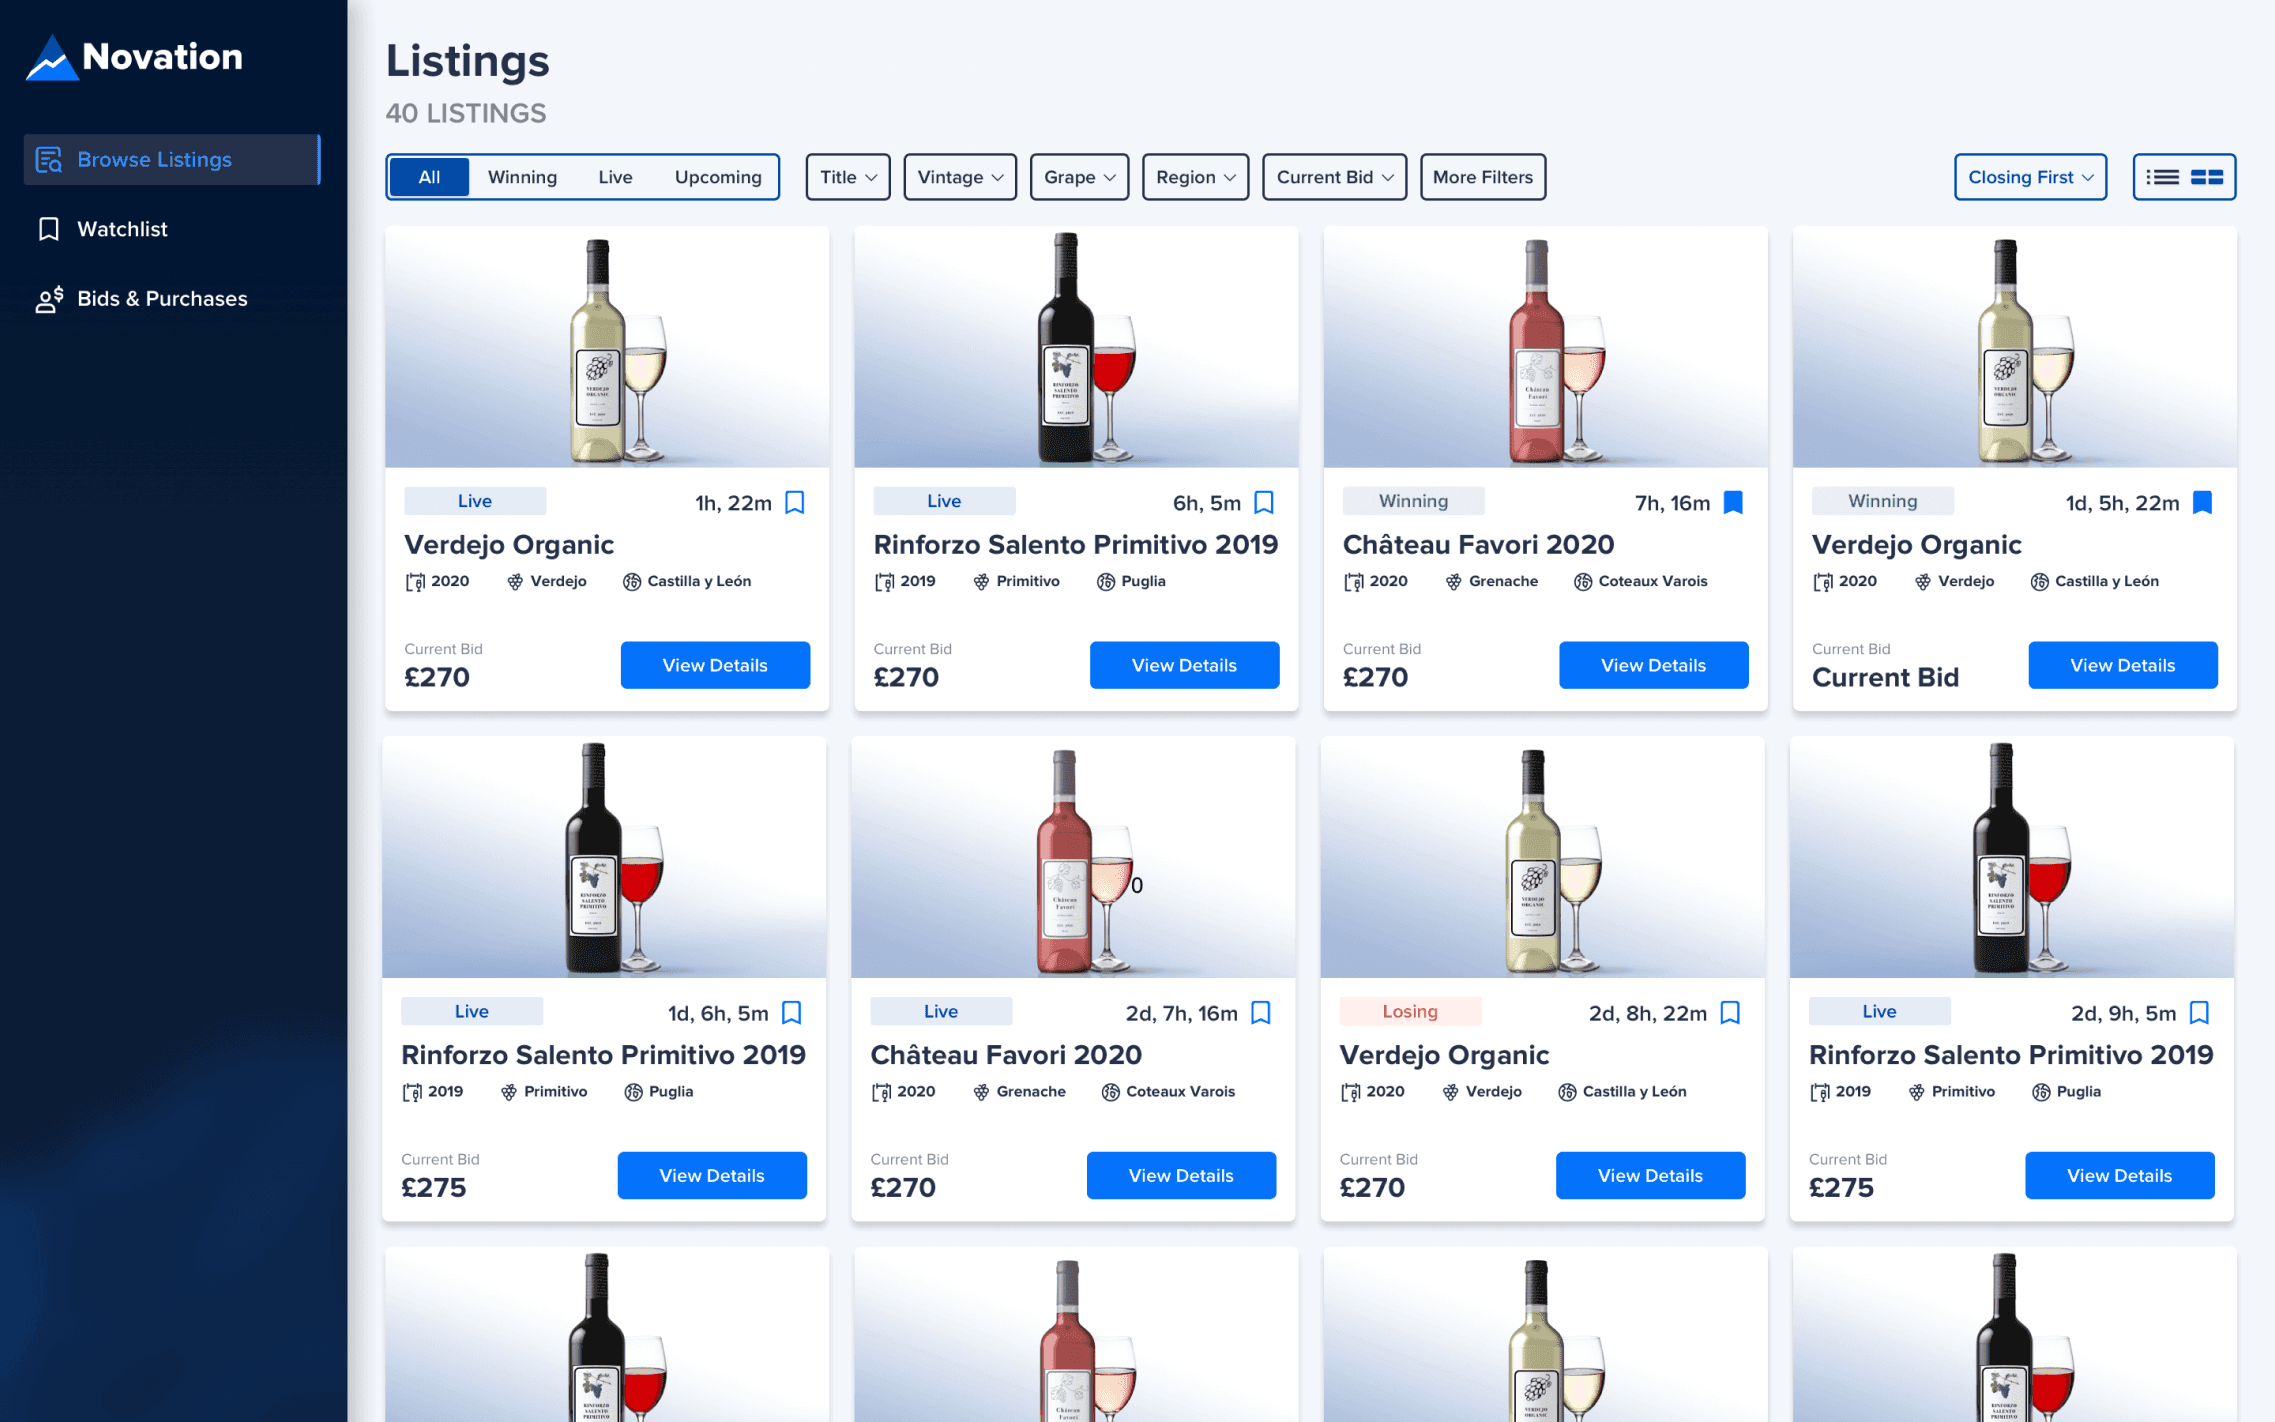Toggle bookmark on Losing Verdejo Organic listing

coord(1730,1013)
